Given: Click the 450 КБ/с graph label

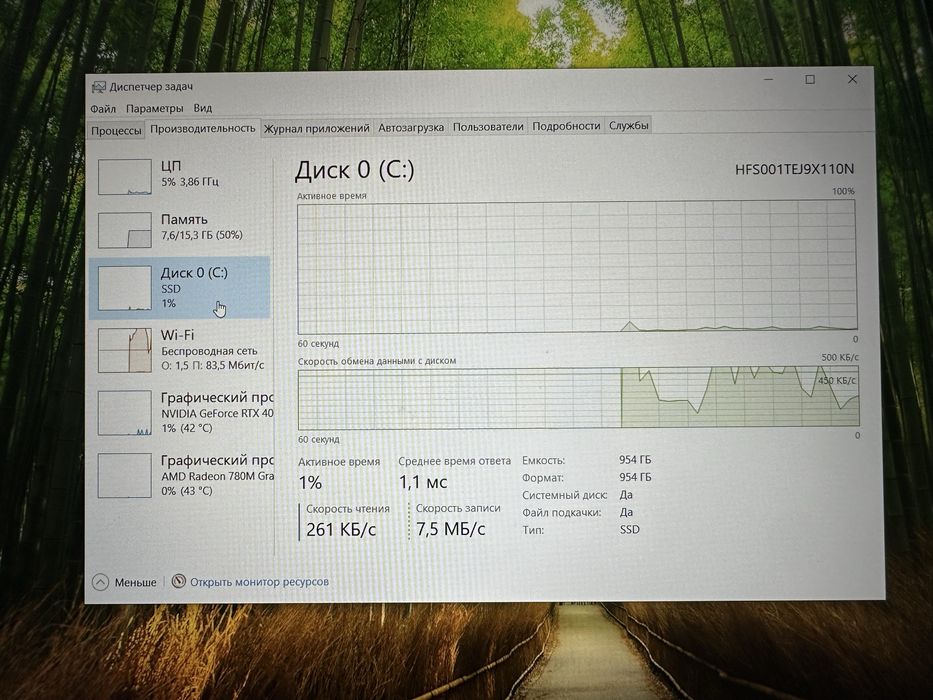Looking at the screenshot, I should pyautogui.click(x=837, y=380).
